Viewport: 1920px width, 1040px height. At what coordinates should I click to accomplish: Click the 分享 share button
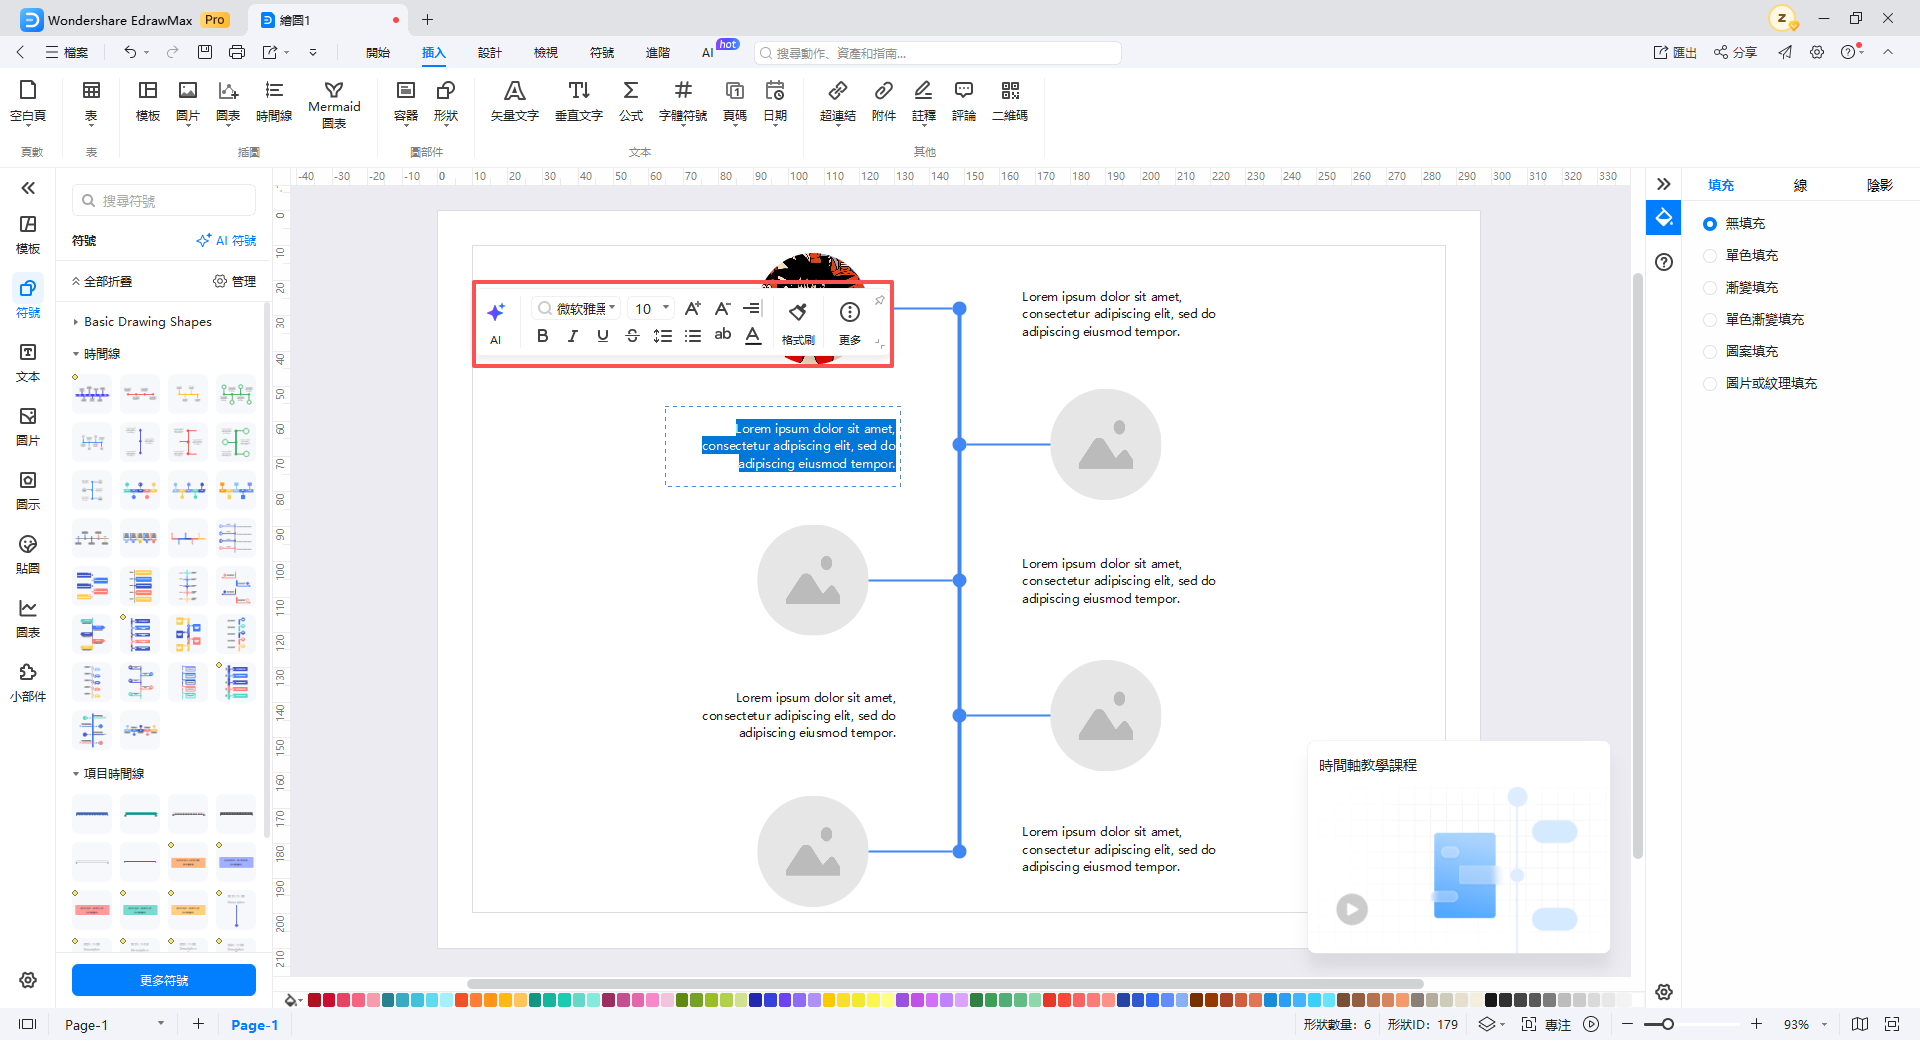[1735, 53]
